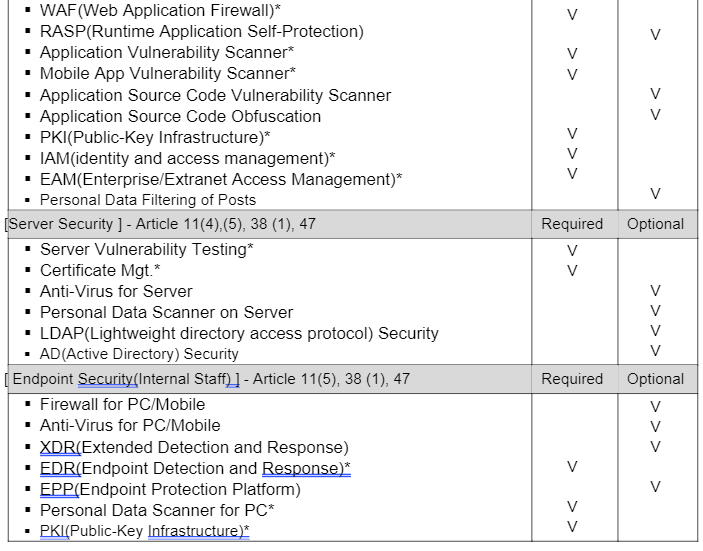Click Required header in Server Security row
Screen dimensions: 703x551
(572, 224)
